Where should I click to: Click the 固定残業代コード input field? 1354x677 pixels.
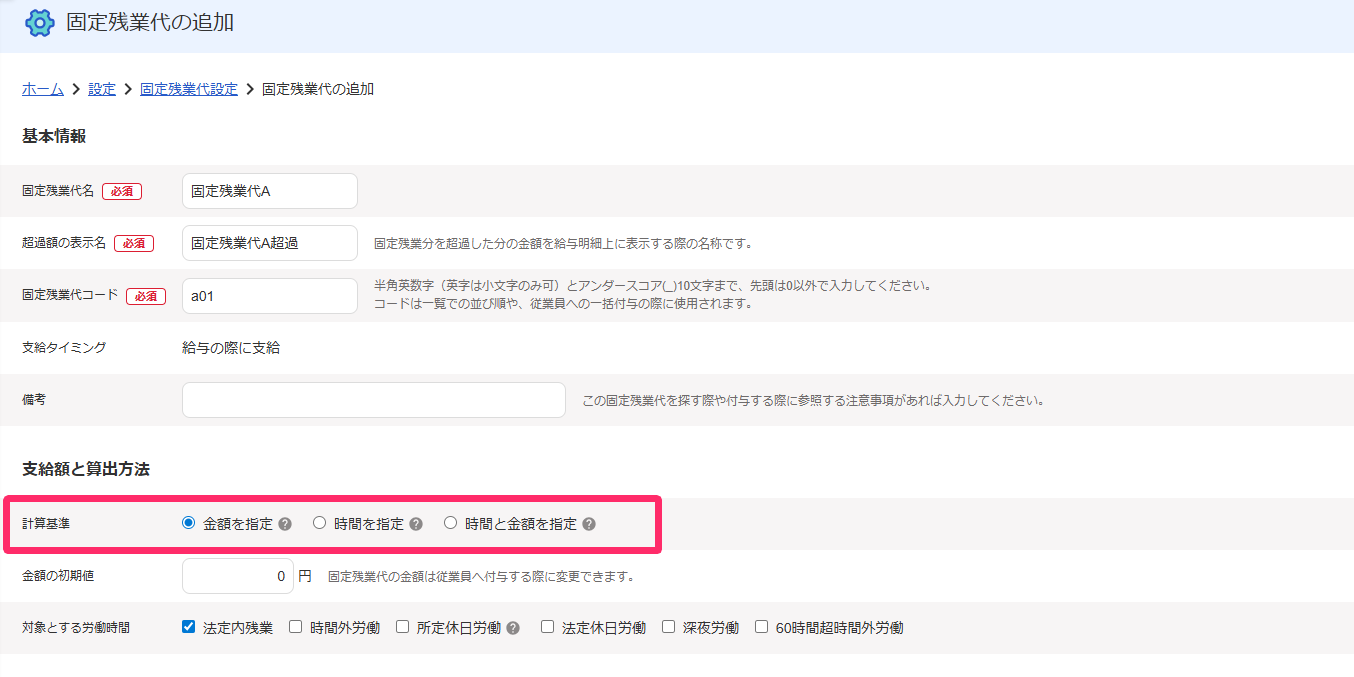[270, 296]
